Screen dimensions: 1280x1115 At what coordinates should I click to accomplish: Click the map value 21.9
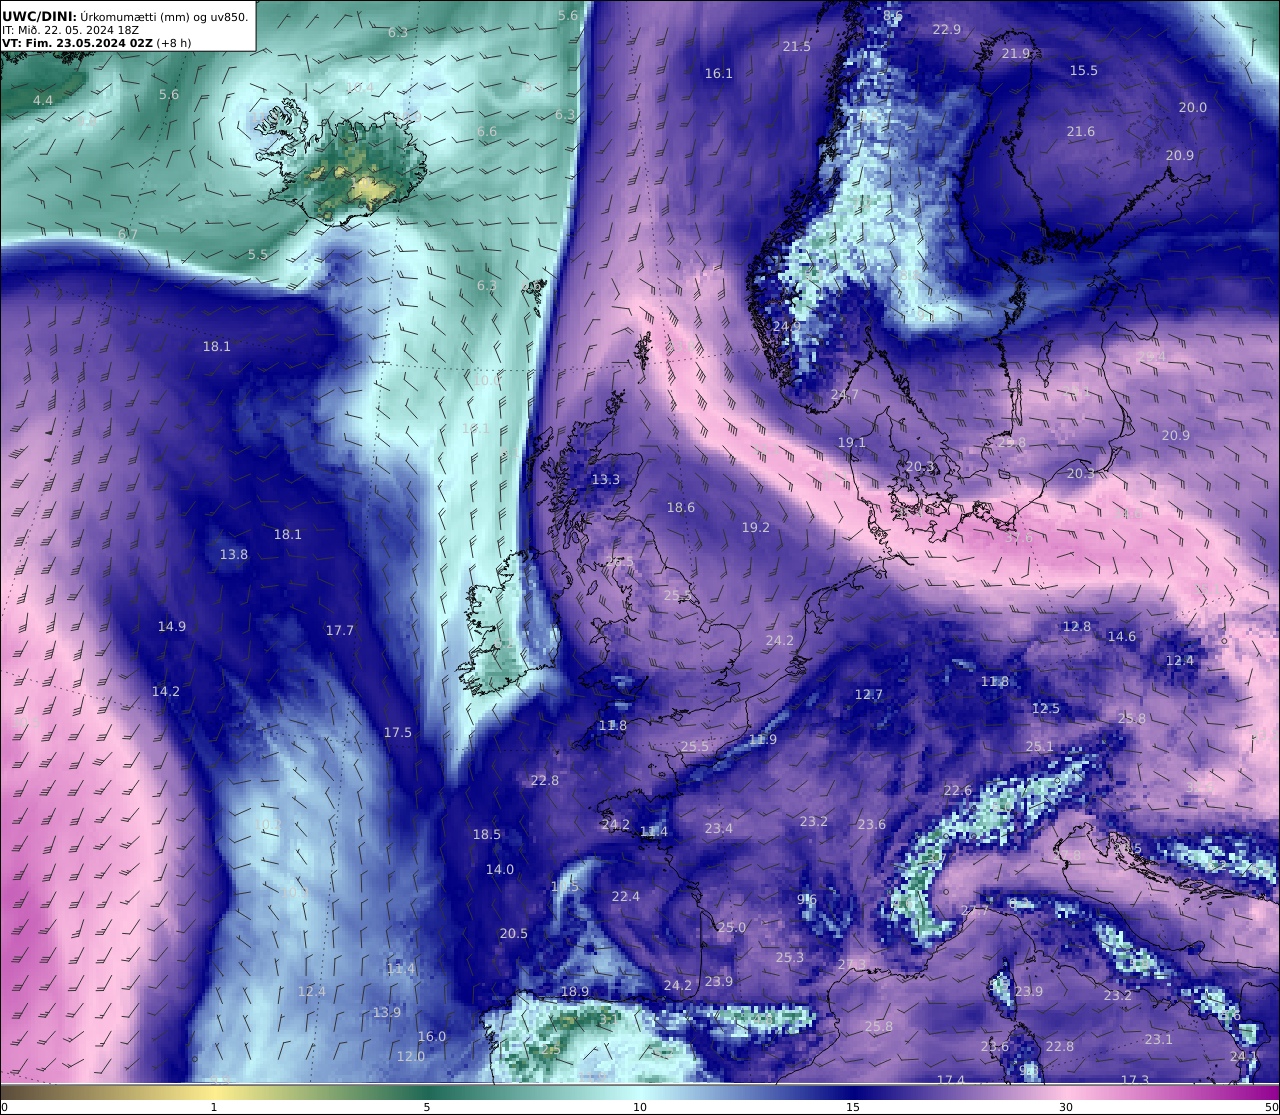[x=1016, y=54]
